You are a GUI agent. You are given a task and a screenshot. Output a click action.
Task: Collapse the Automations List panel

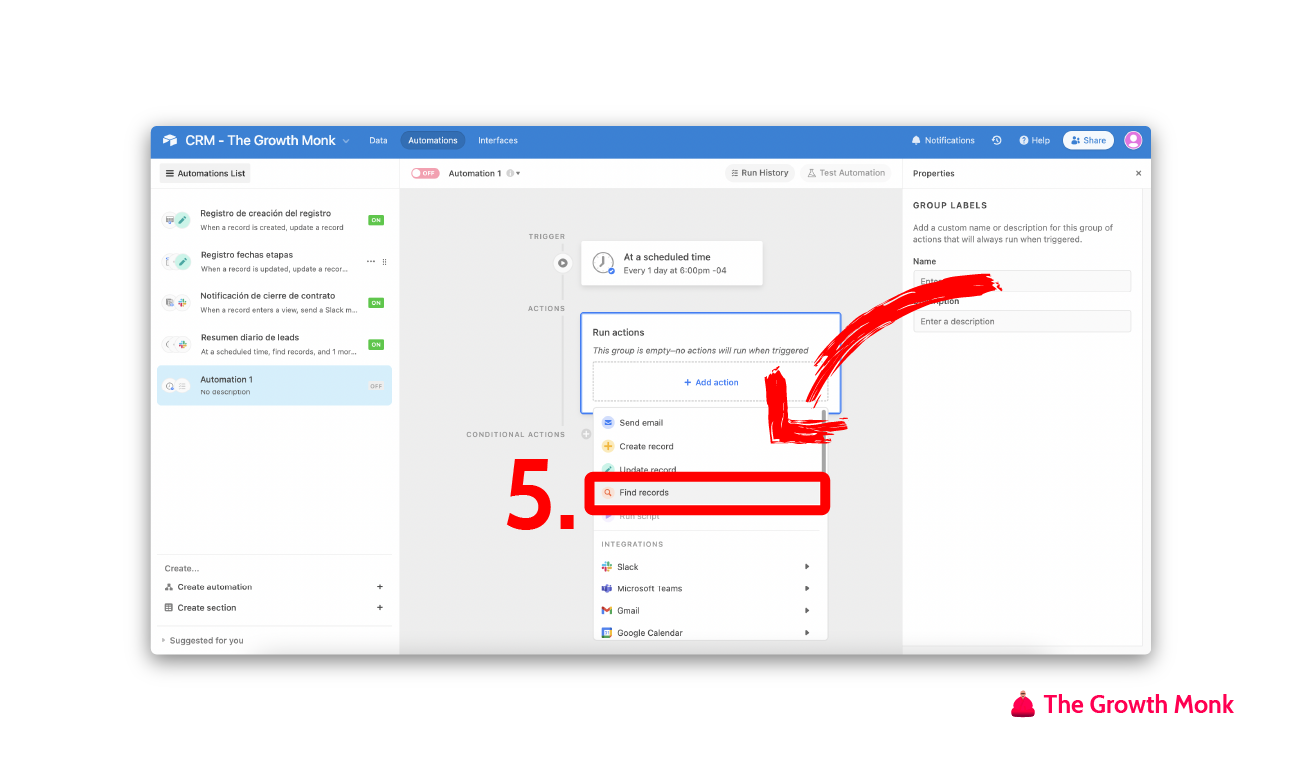[x=205, y=173]
